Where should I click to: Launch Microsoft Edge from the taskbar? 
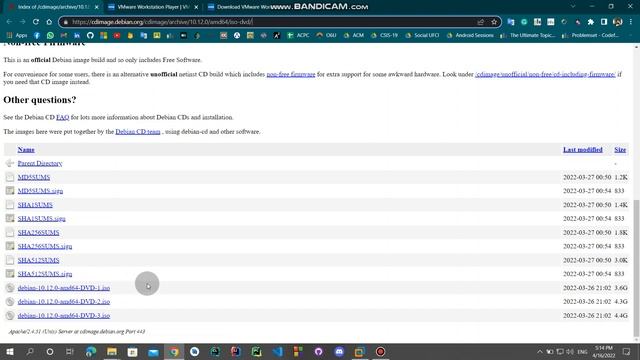pos(91,351)
